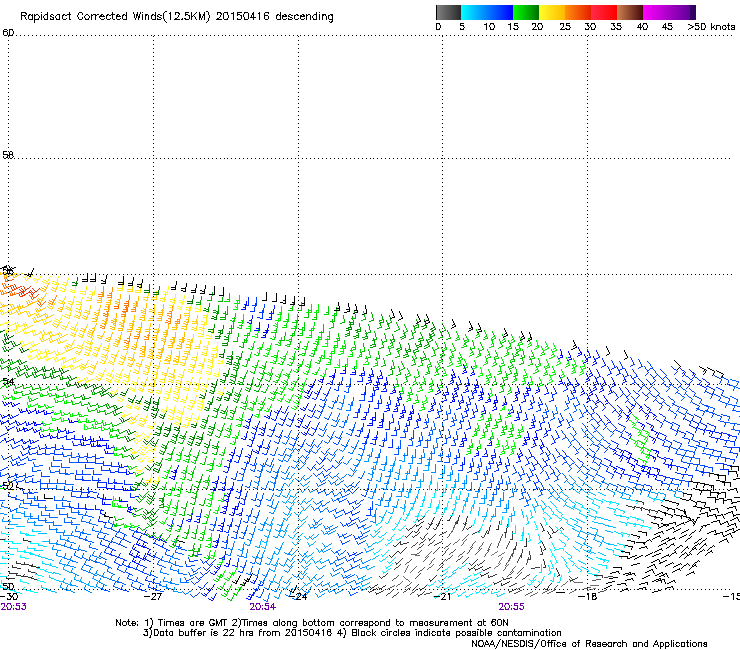Select the red 30-35 knots legend swatch
Screen dimensions: 740x650
pyautogui.click(x=604, y=12)
